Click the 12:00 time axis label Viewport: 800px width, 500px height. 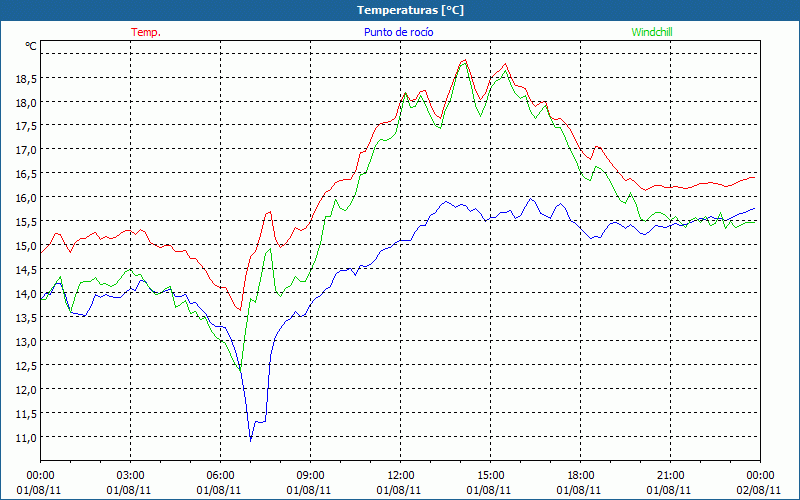[401, 476]
